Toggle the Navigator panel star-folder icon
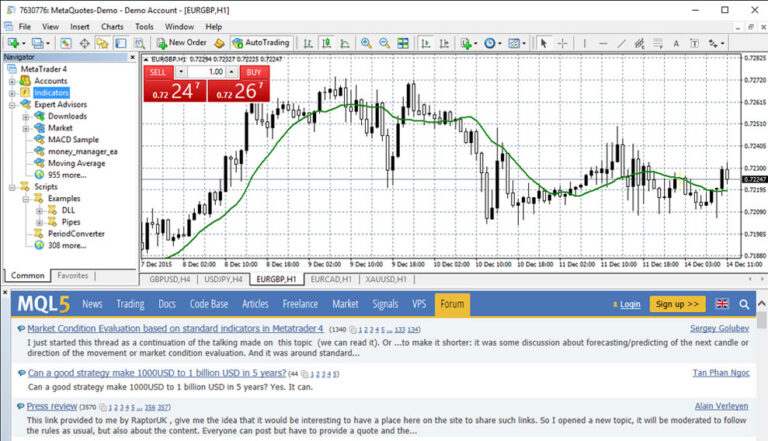 pyautogui.click(x=102, y=43)
